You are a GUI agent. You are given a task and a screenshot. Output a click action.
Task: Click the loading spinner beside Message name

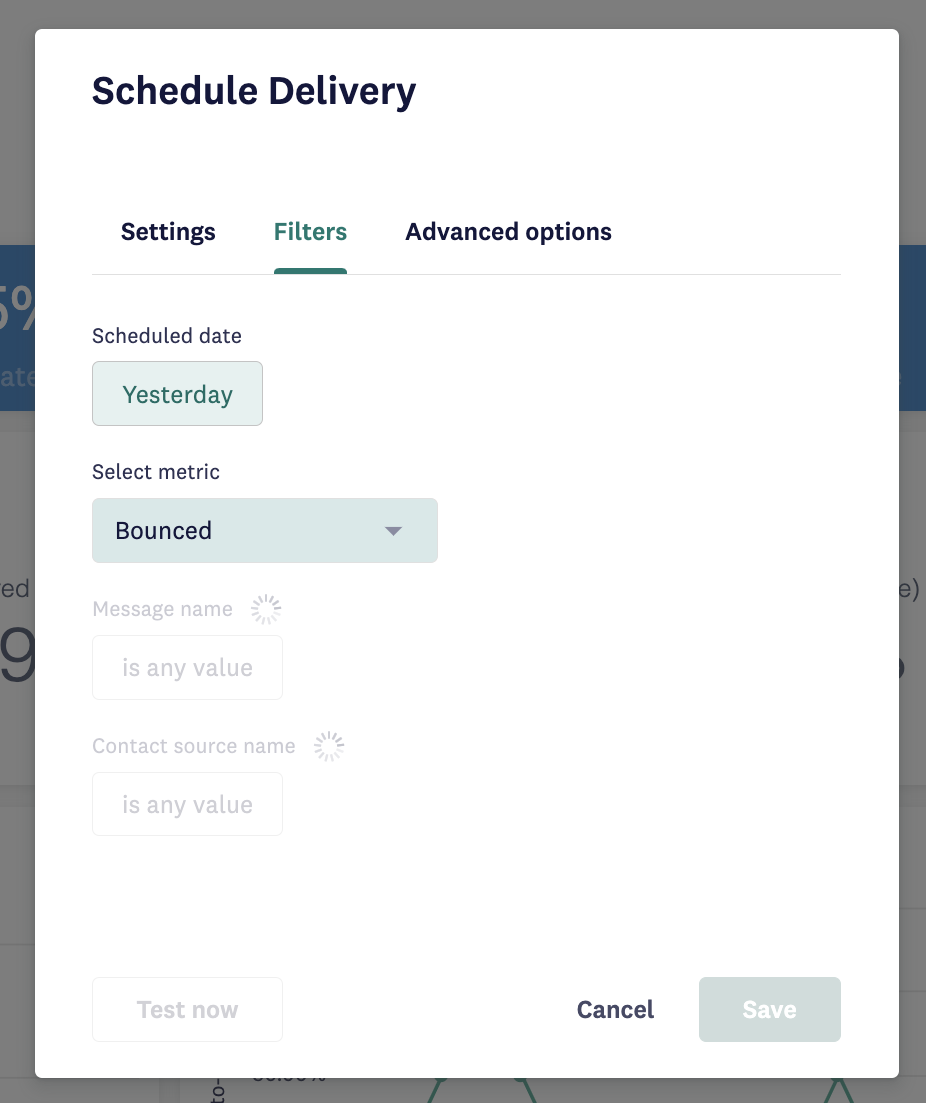(x=266, y=609)
